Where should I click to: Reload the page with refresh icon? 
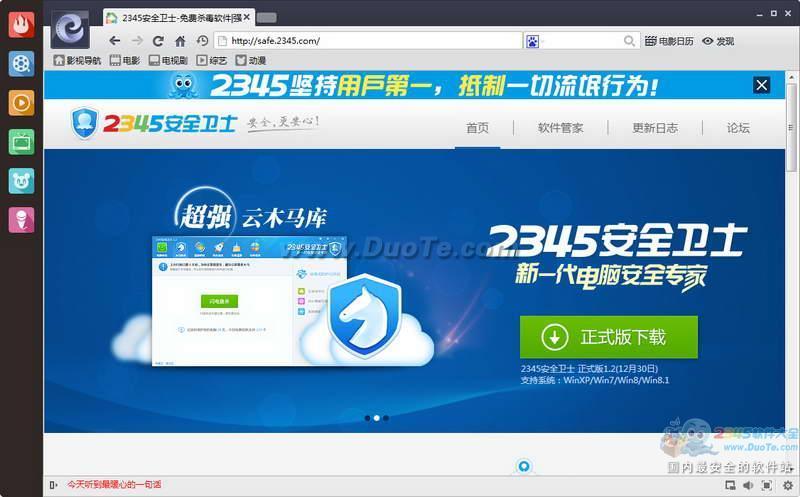point(159,41)
